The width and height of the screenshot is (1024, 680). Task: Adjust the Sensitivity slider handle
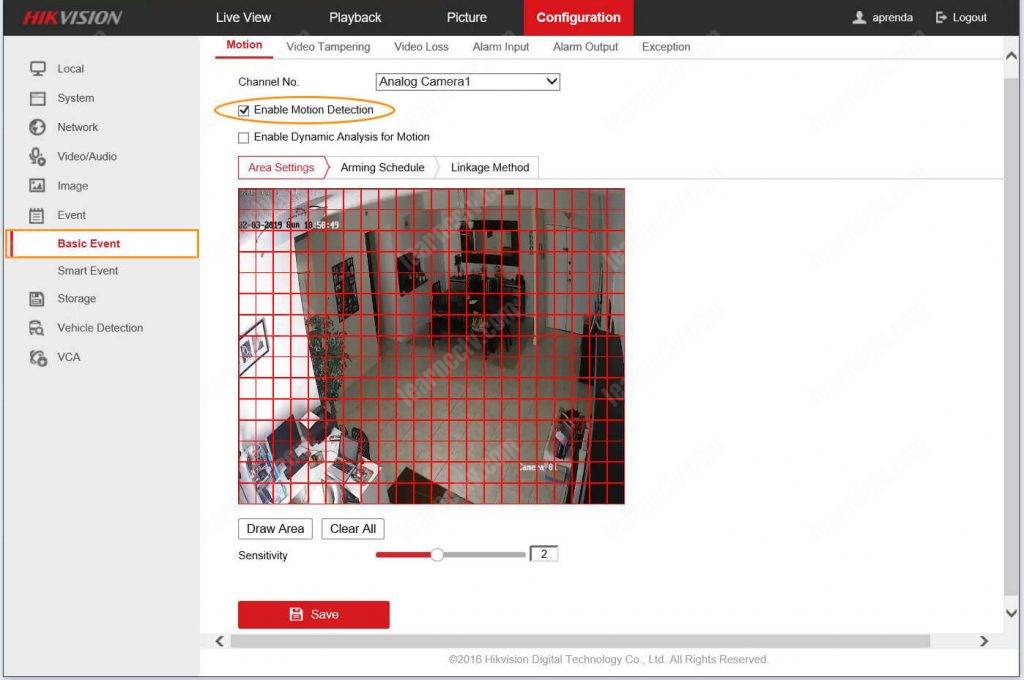point(437,553)
